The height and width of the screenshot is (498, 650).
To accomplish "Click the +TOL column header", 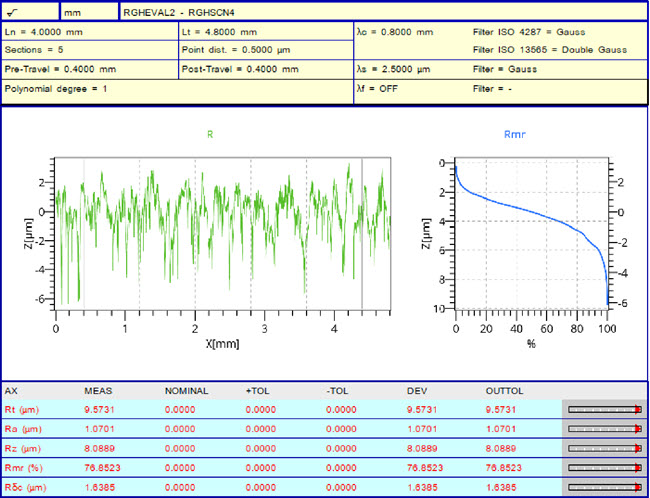I will [x=258, y=391].
